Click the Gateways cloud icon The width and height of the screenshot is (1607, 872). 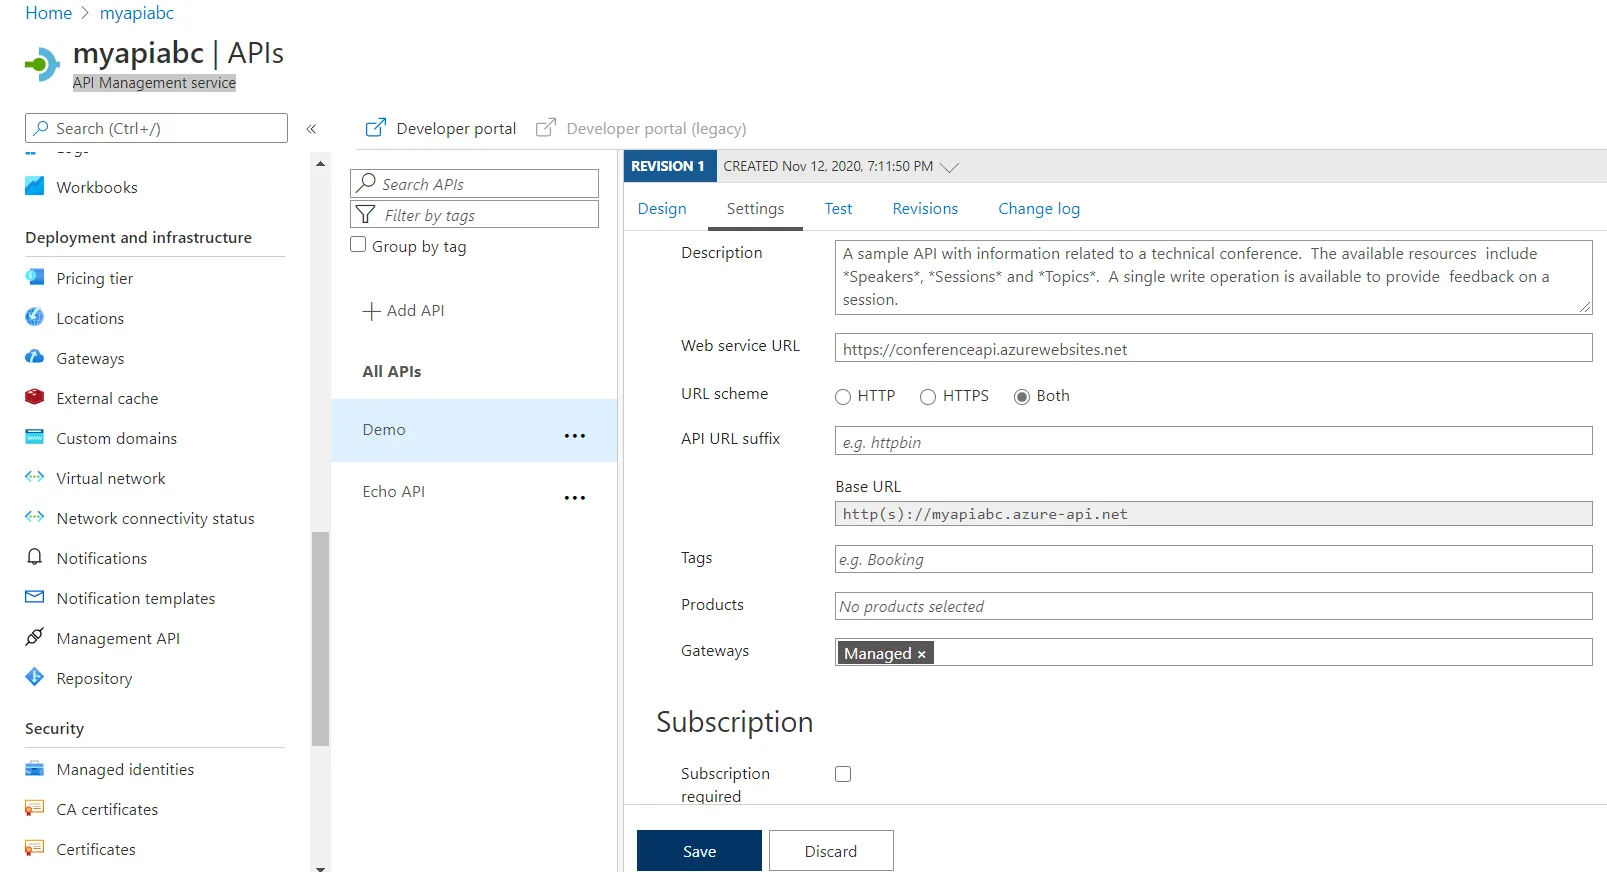coord(35,357)
